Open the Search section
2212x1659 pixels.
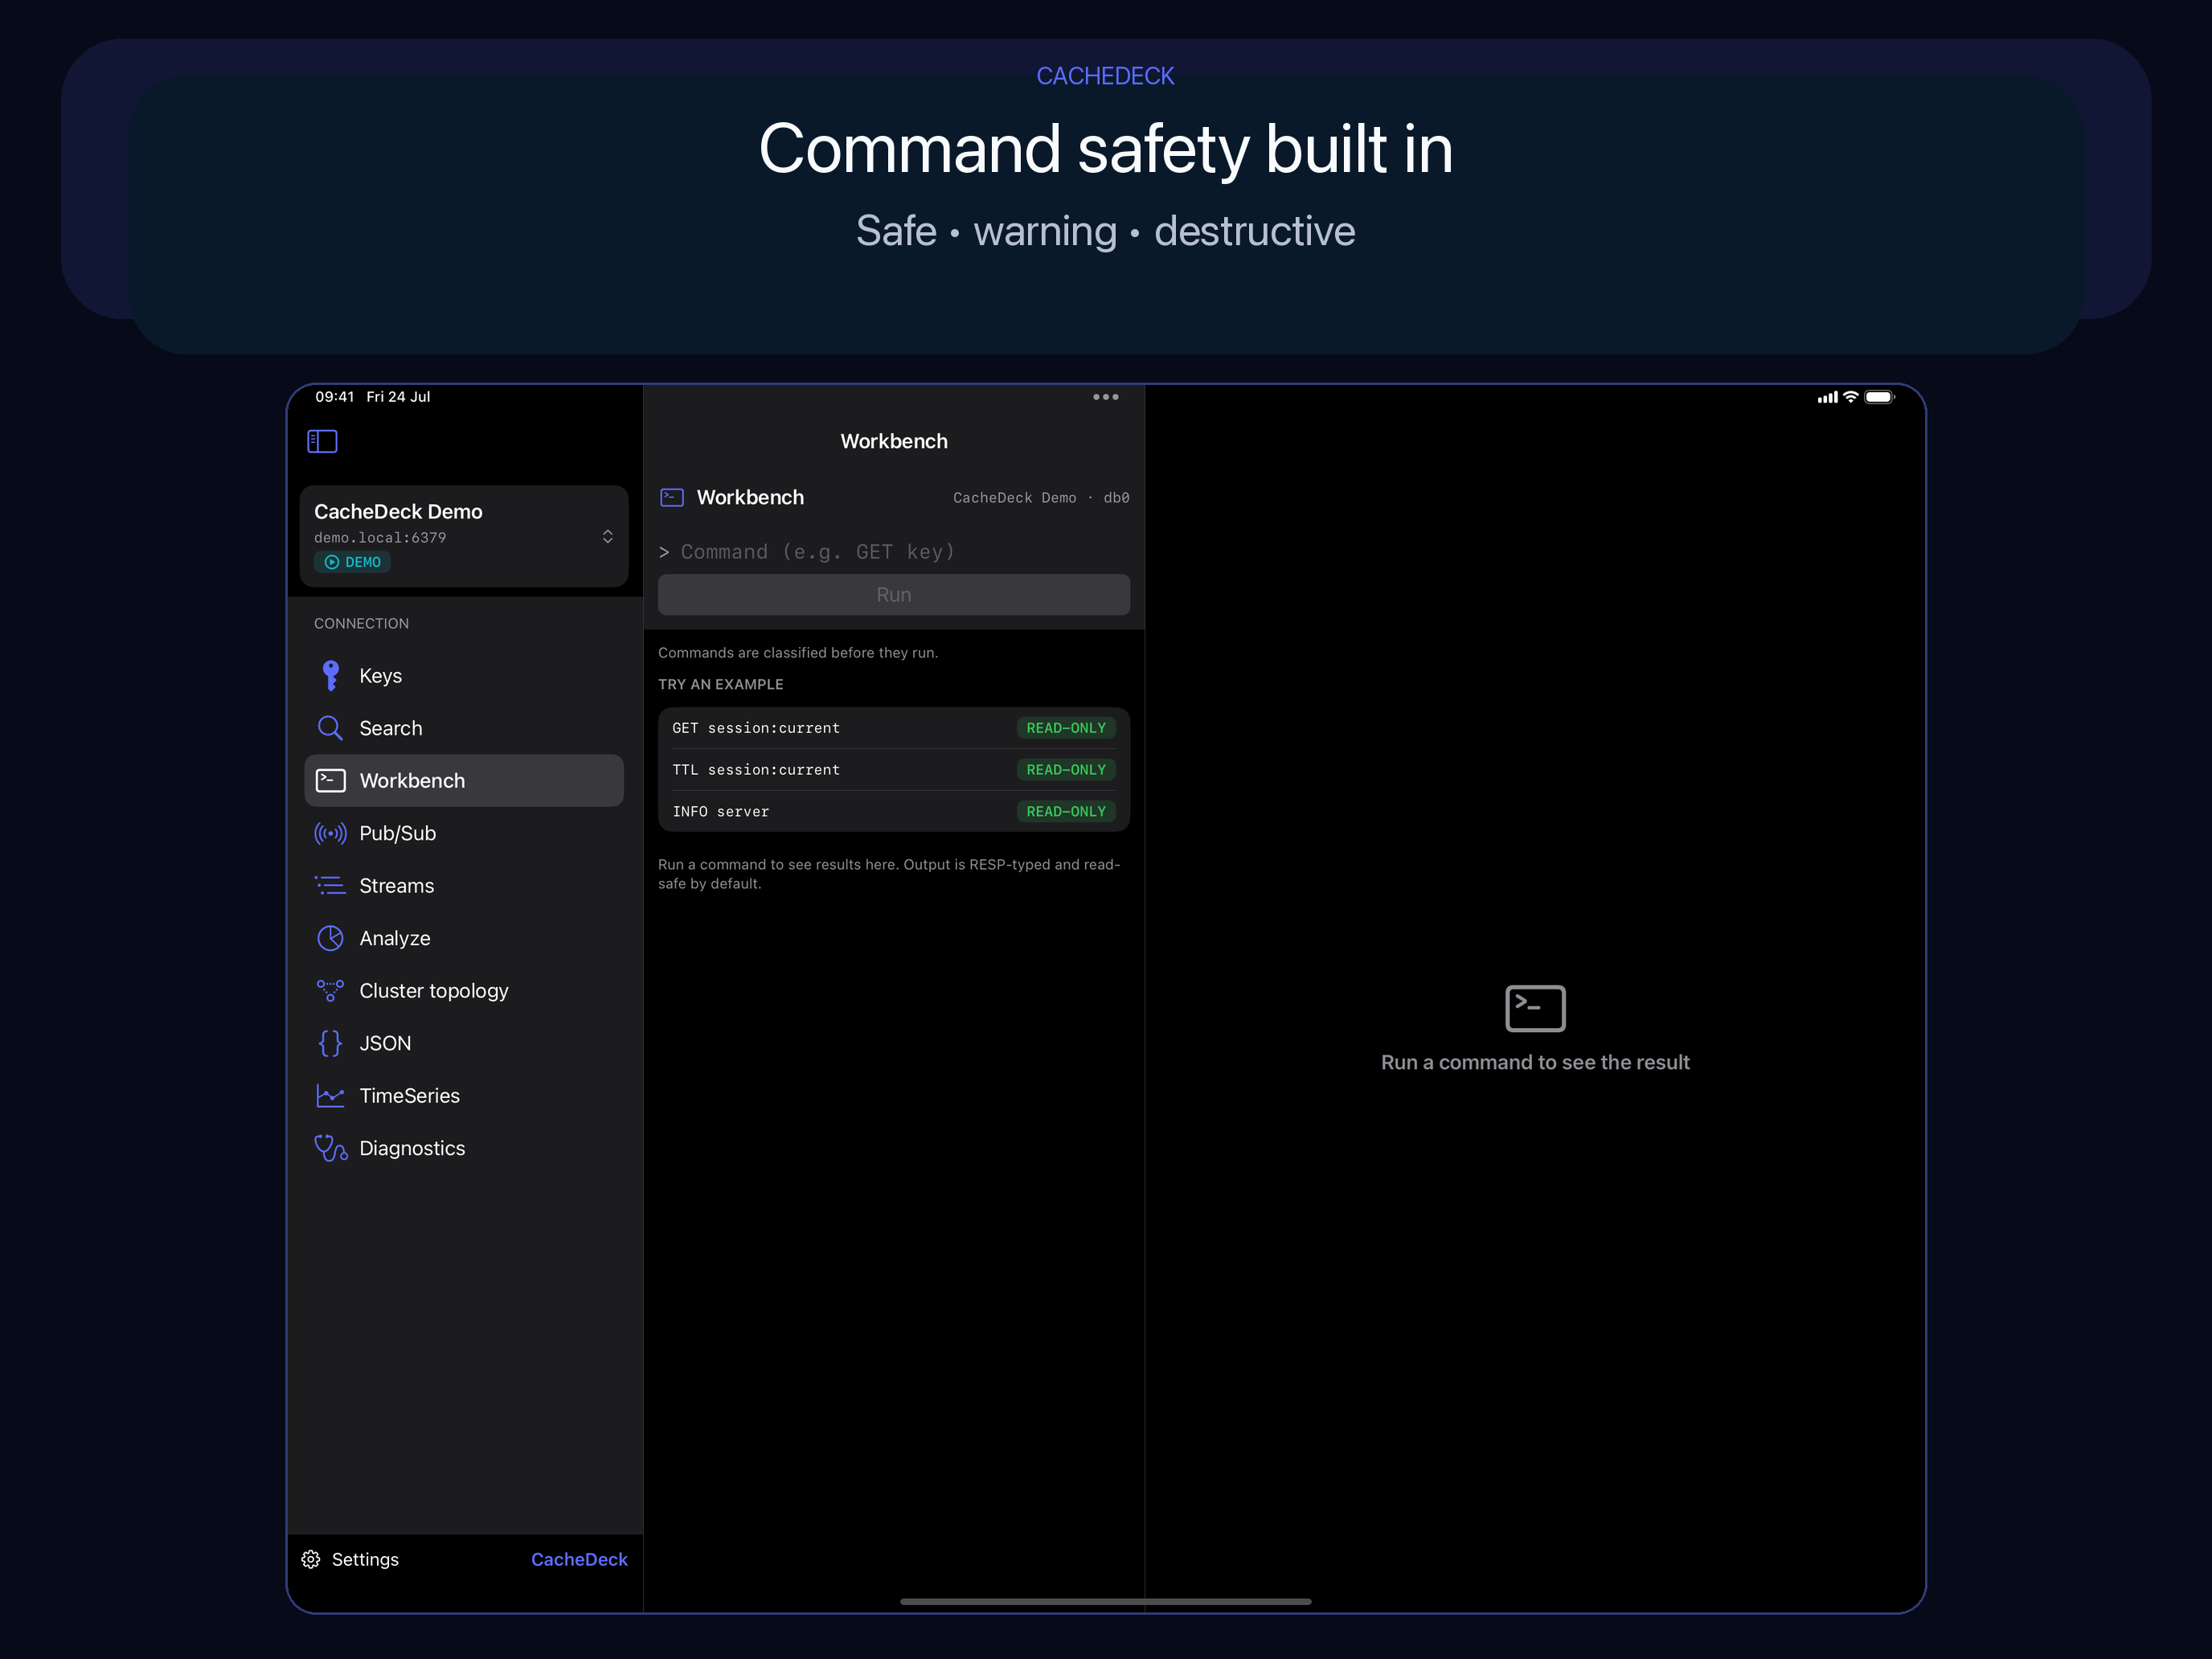coord(464,728)
